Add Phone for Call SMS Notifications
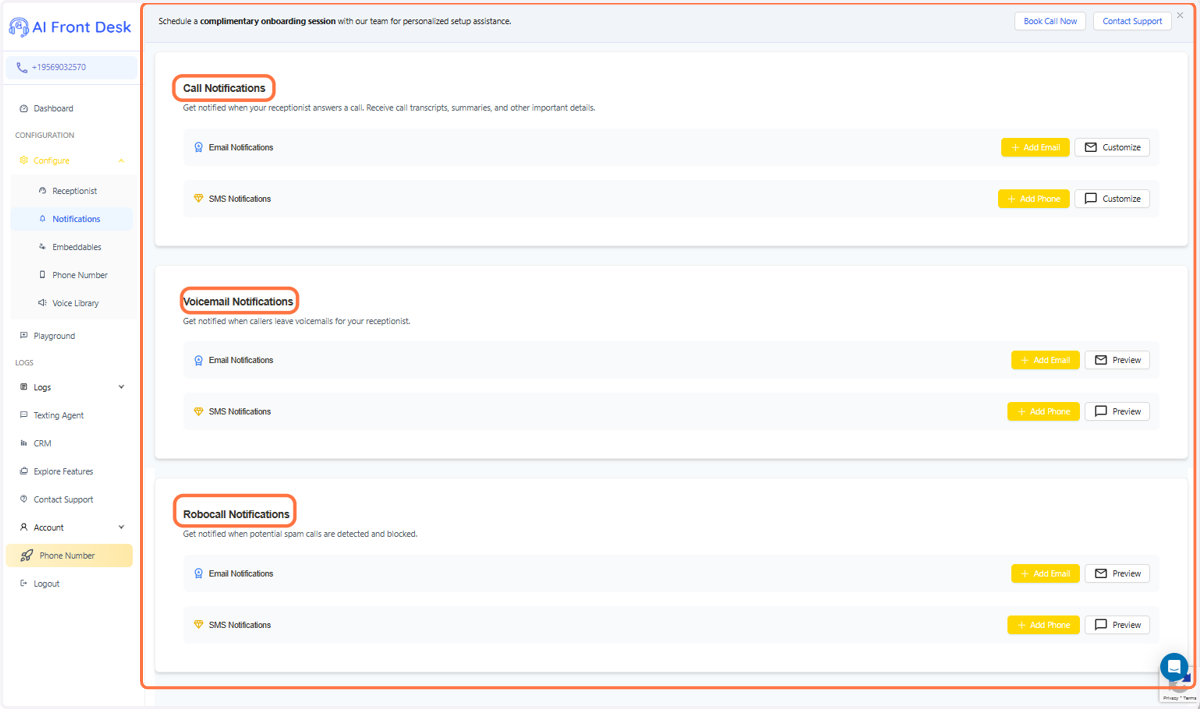The height and width of the screenshot is (709, 1200). 1034,199
